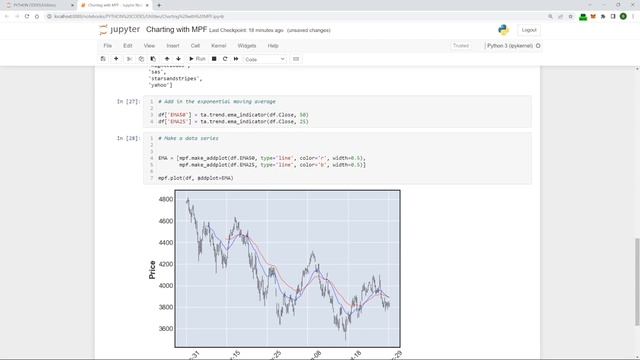Click the Jupyter logo
This screenshot has height=360, width=640.
(x=120, y=30)
